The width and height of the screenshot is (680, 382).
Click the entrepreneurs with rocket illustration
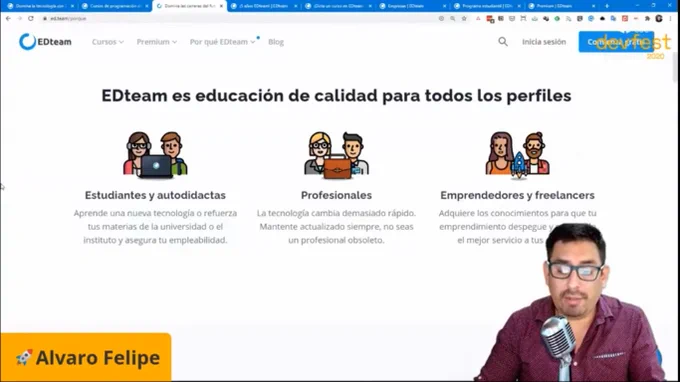tap(517, 155)
